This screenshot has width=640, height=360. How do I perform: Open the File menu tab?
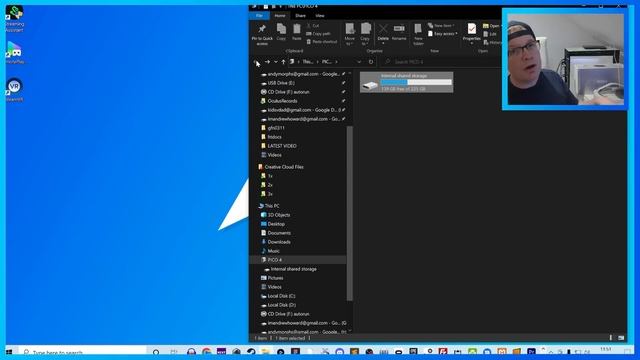click(259, 16)
